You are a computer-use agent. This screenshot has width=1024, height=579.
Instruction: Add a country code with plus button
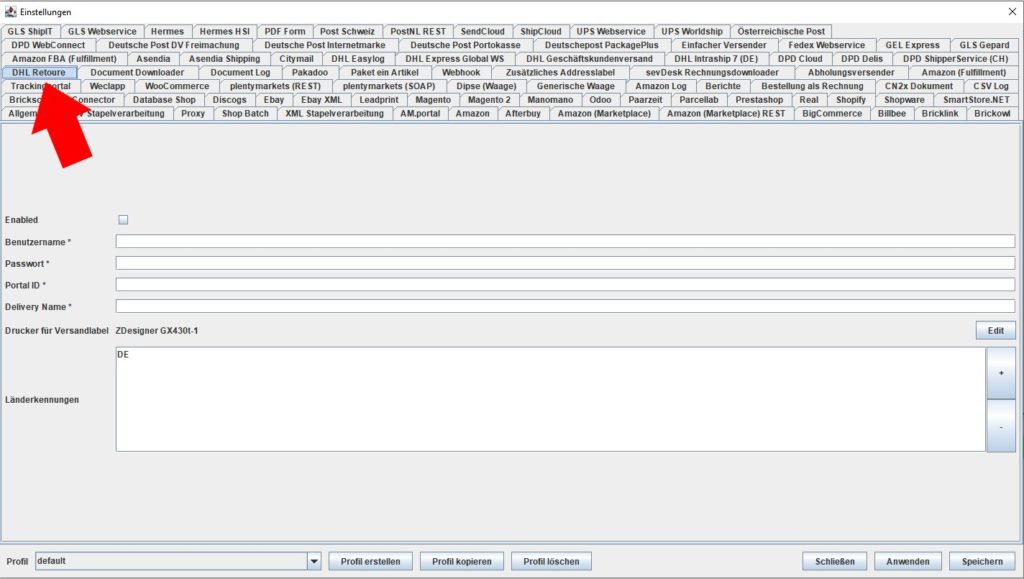(x=1000, y=373)
